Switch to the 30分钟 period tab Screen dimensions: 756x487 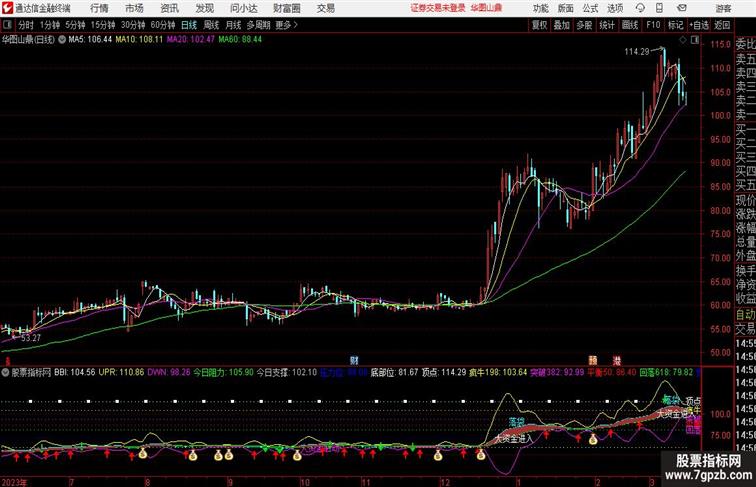tap(133, 25)
